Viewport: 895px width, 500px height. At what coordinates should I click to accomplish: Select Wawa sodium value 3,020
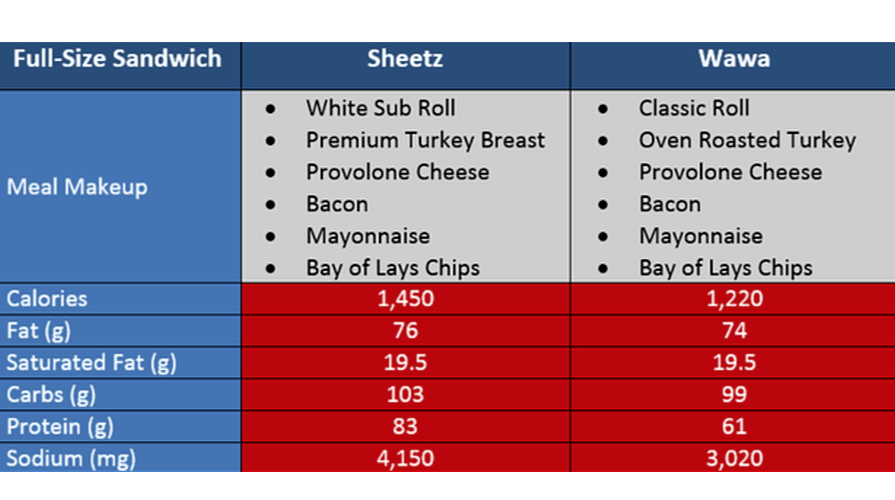point(733,459)
